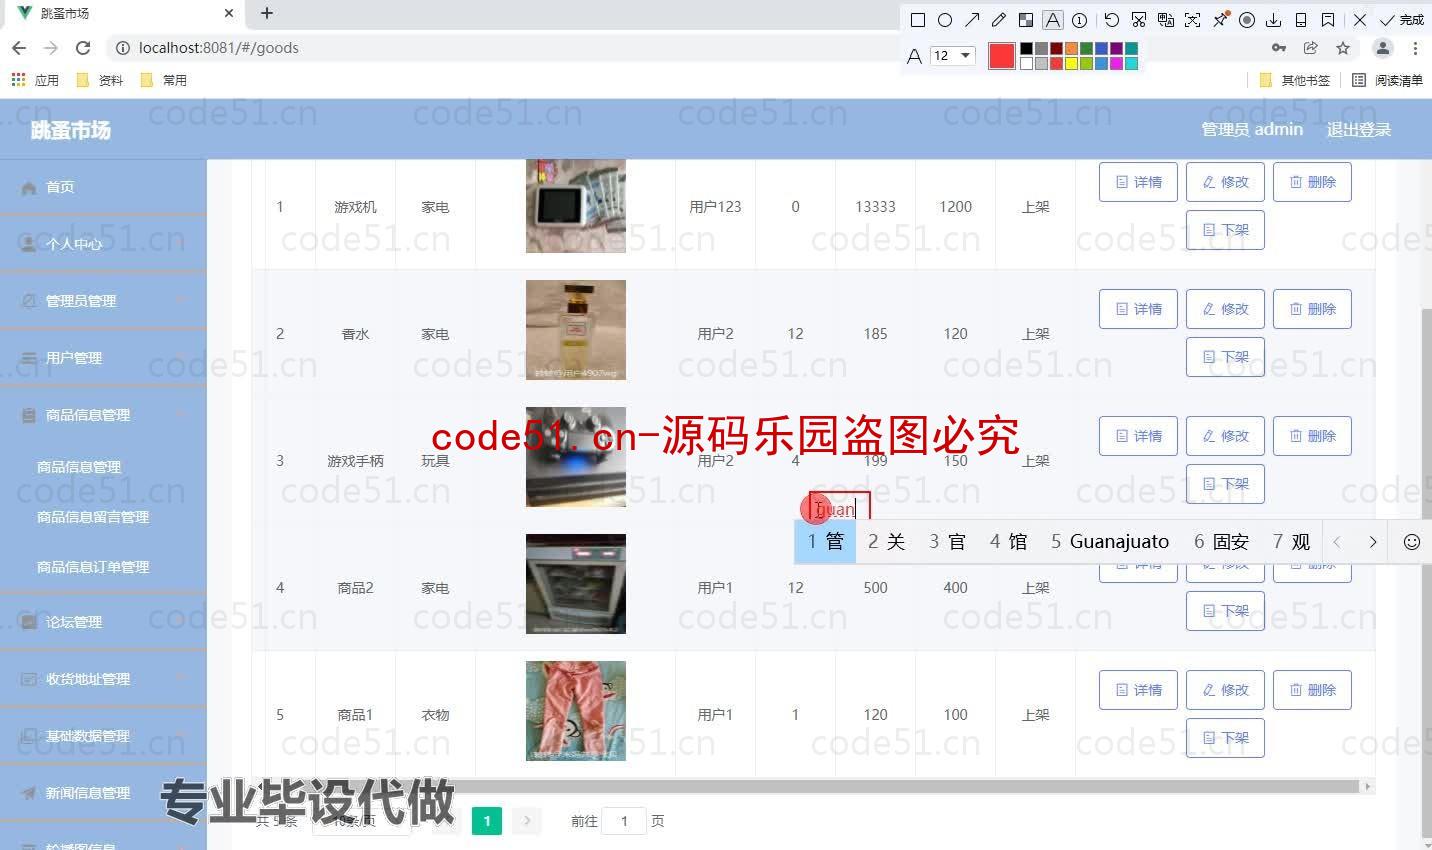The height and width of the screenshot is (850, 1432).
Task: Click 详情 for the 游戏机 row
Action: (x=1138, y=182)
